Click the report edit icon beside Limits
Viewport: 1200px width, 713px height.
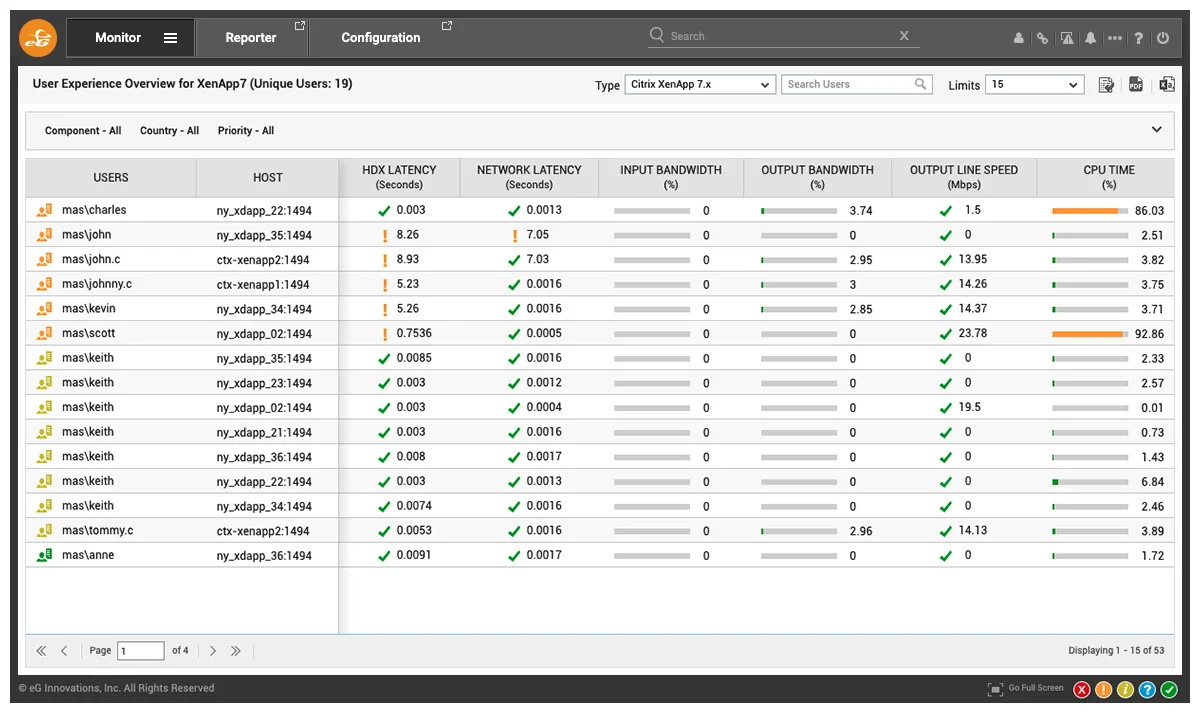coord(1106,85)
